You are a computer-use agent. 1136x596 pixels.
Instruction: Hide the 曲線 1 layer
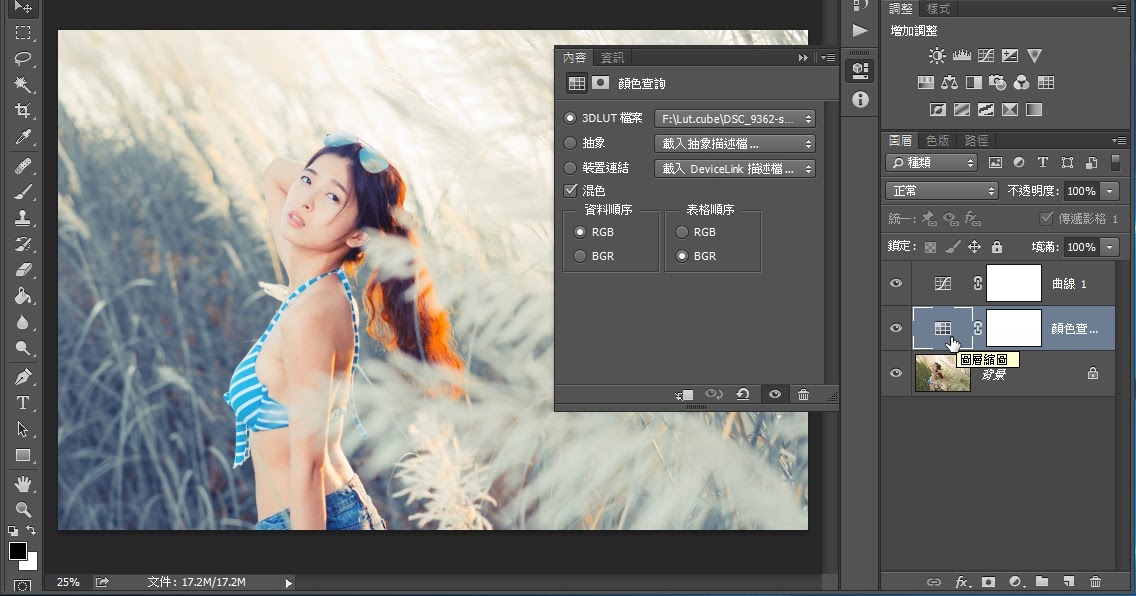[896, 283]
